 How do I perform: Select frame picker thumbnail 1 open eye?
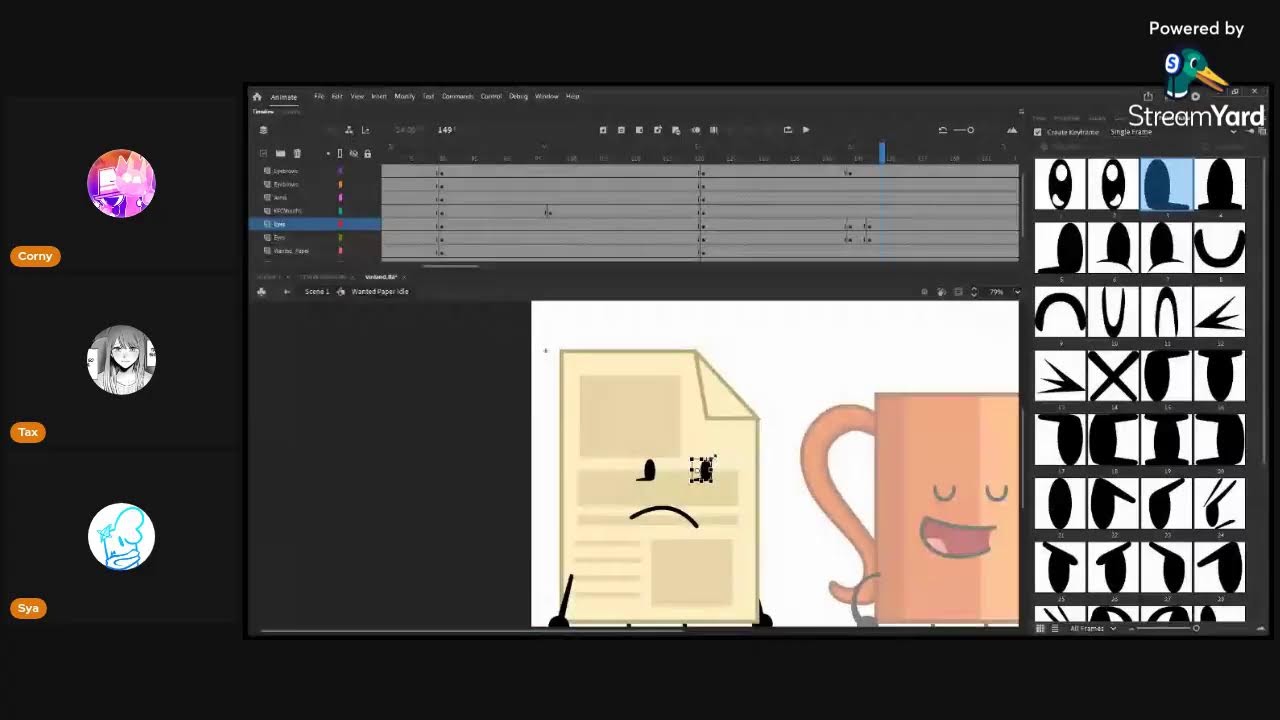coord(1059,184)
